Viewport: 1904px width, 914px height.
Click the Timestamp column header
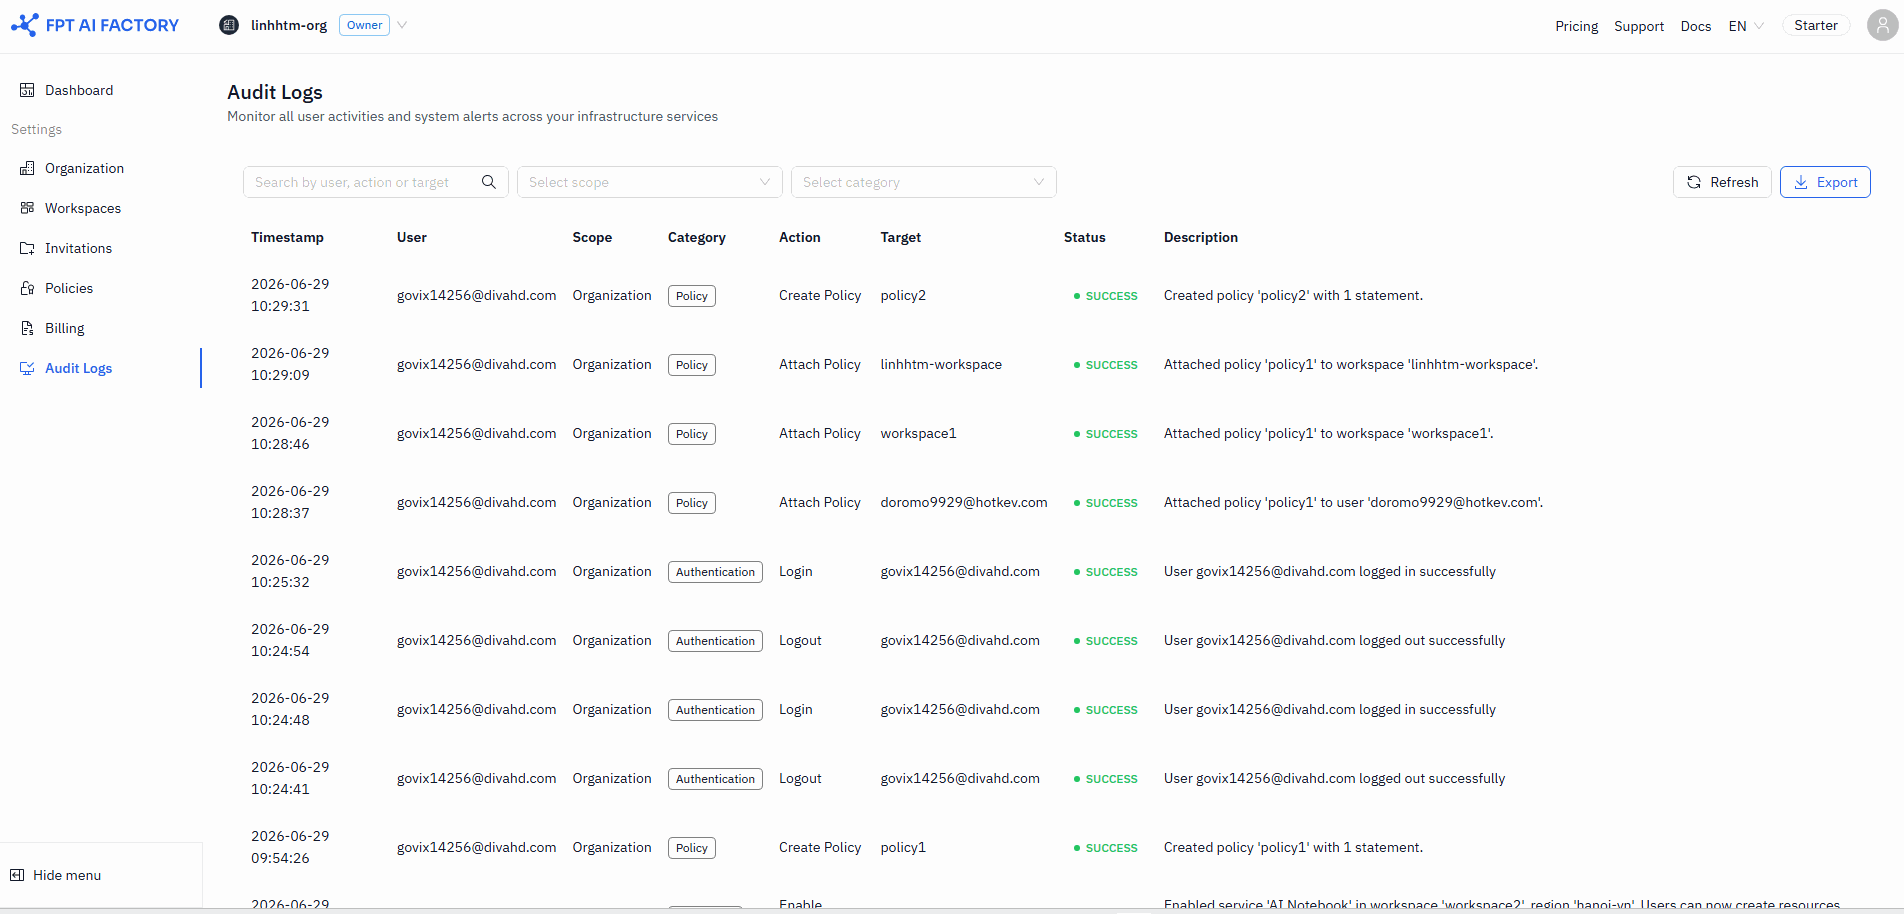[287, 237]
